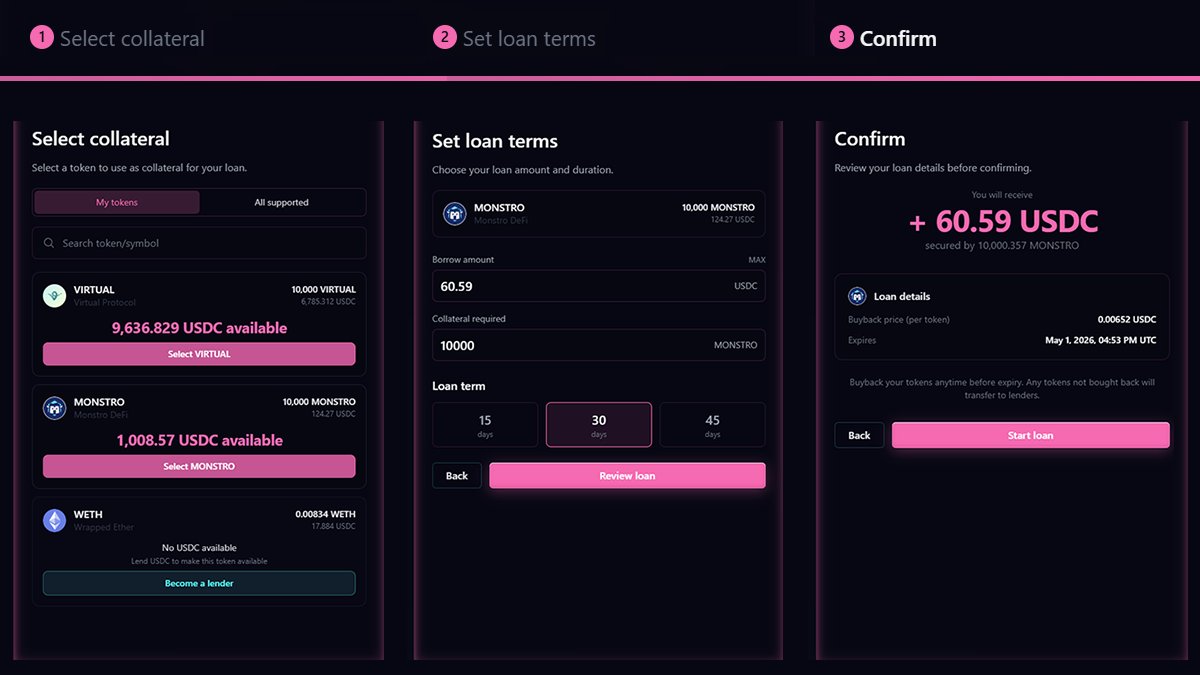Screen dimensions: 1200x675
Task: Click the VIRTUAL token logo icon
Action: click(54, 296)
